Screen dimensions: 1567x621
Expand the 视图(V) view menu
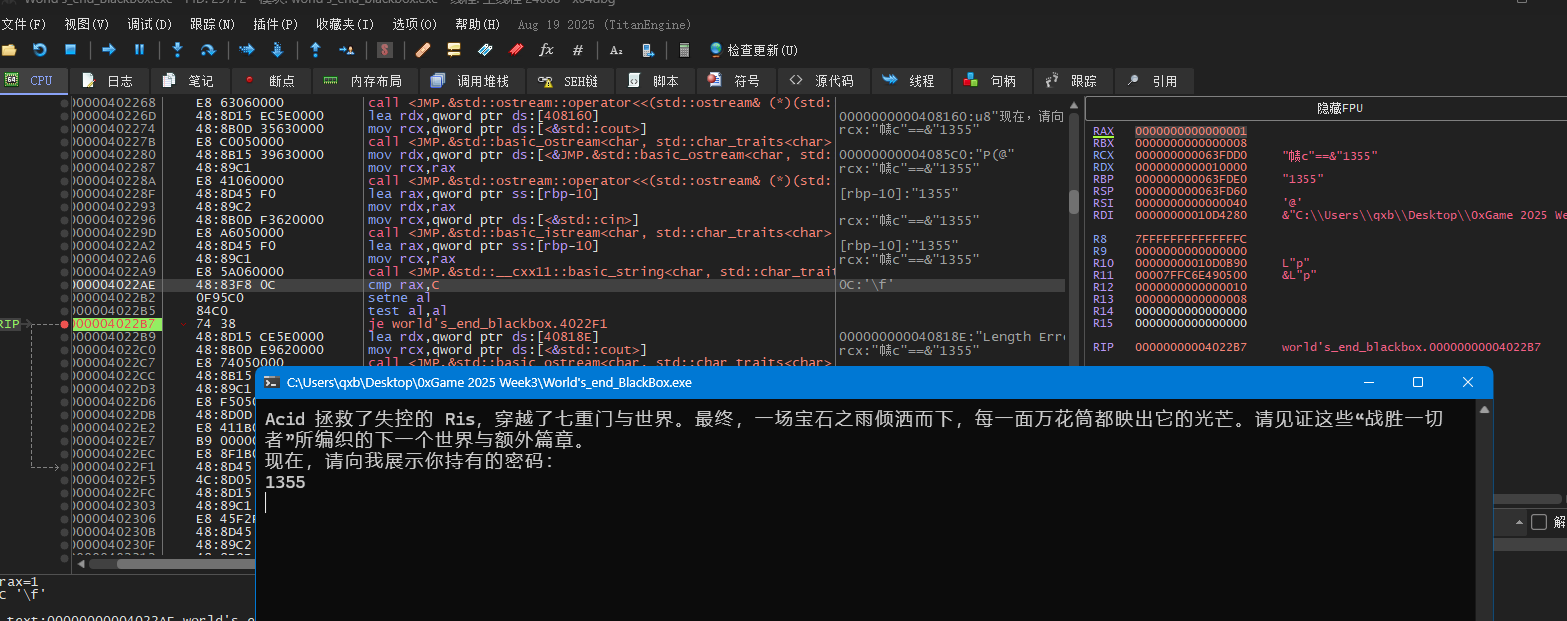(x=87, y=24)
